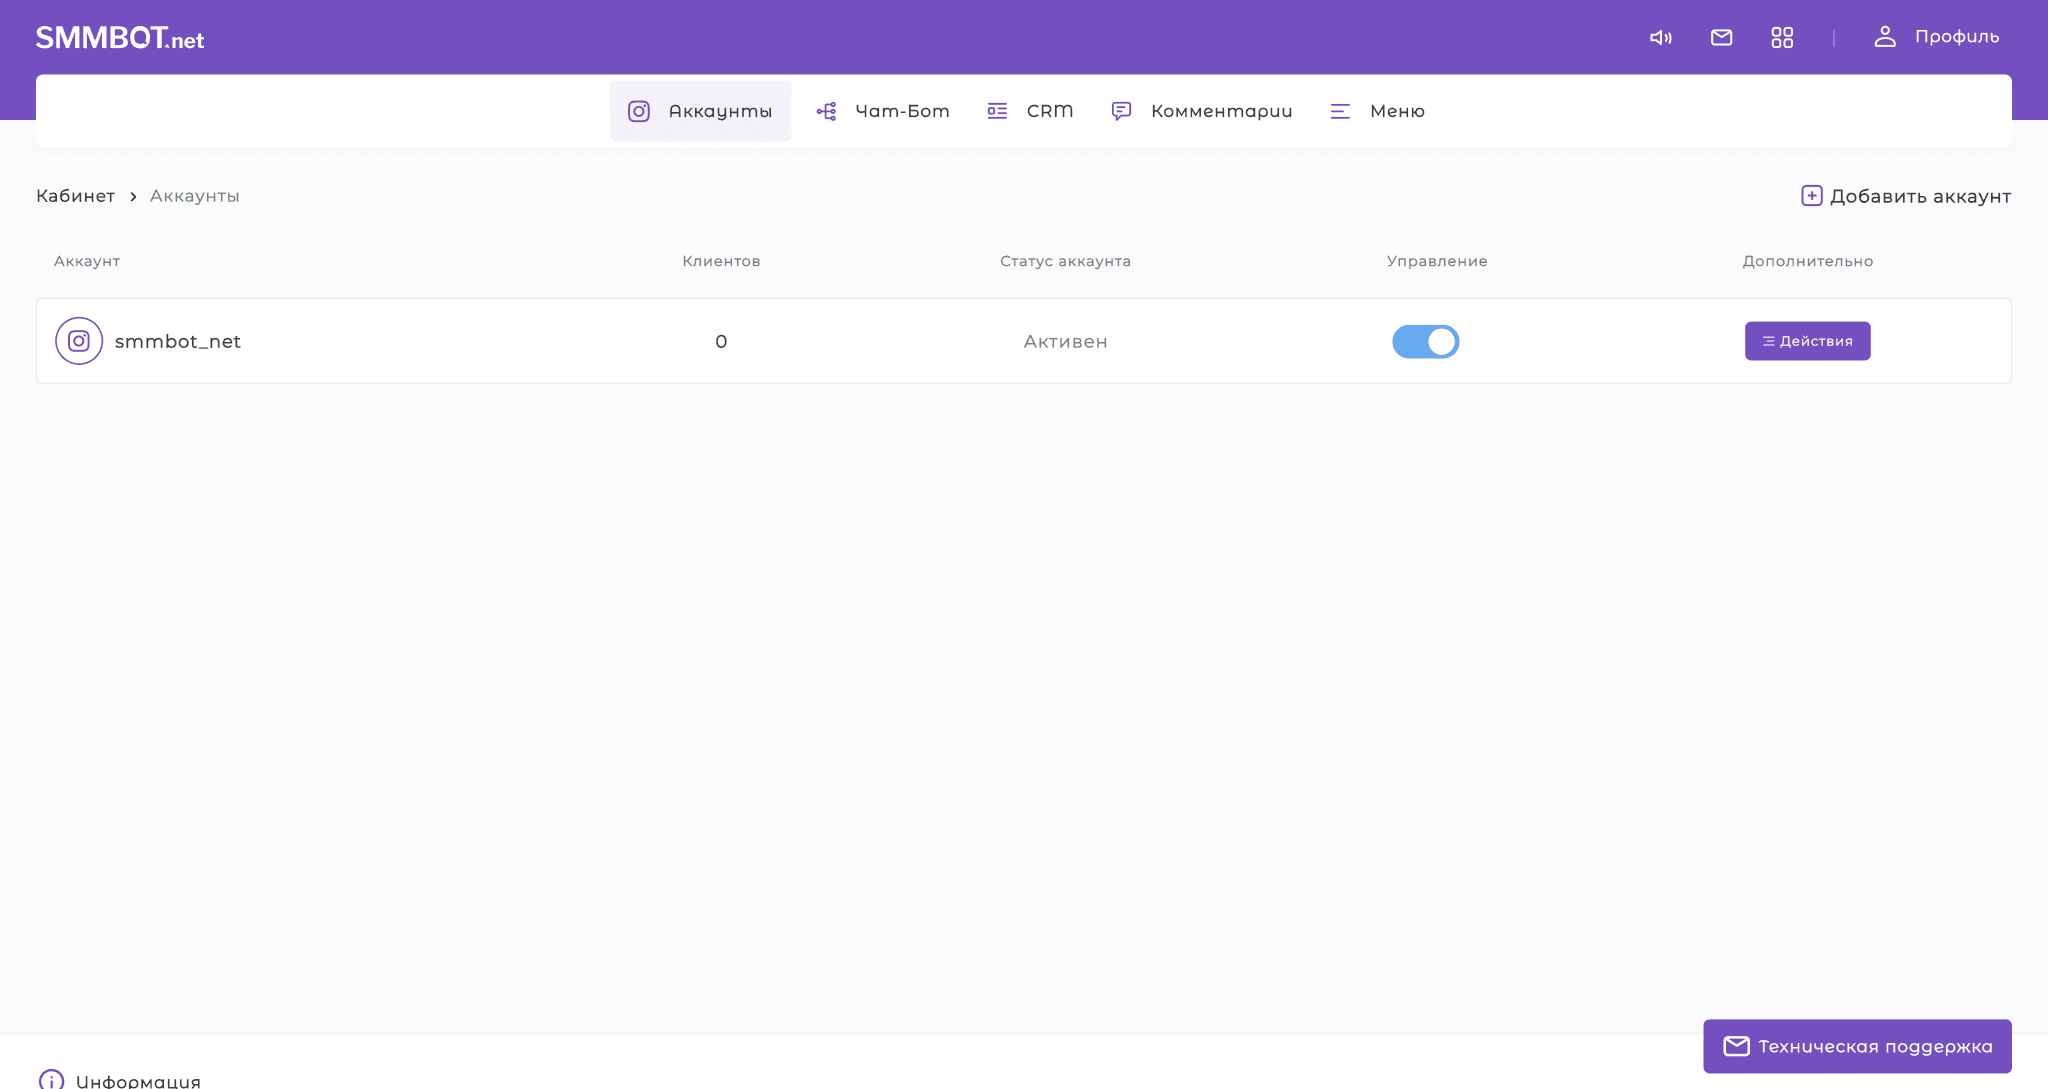The image size is (2048, 1089).
Task: Click the plus icon beside Добавить аккаунт
Action: coord(1813,195)
